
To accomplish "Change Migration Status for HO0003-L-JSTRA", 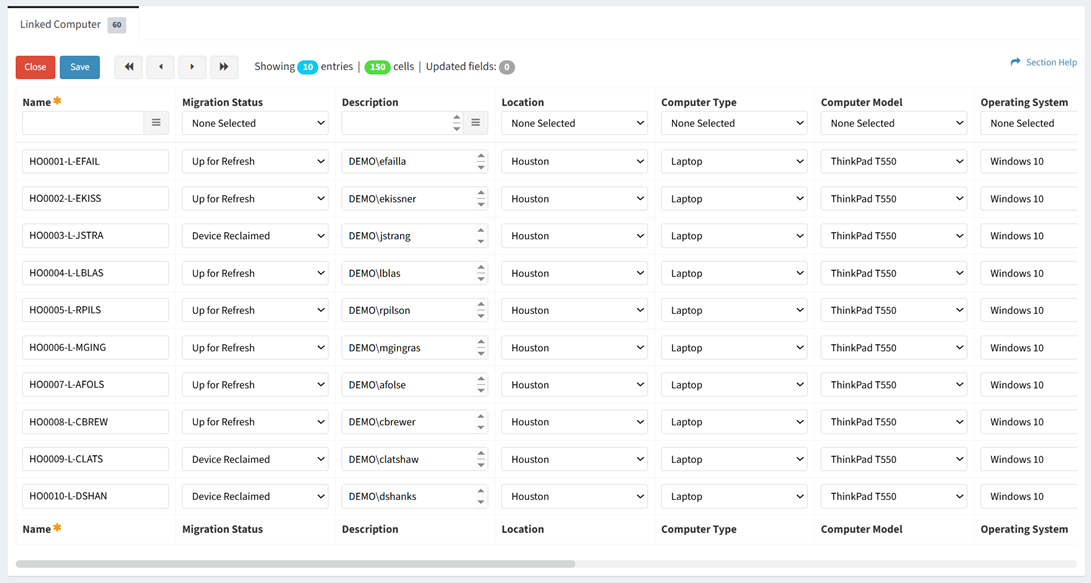I will pos(255,236).
